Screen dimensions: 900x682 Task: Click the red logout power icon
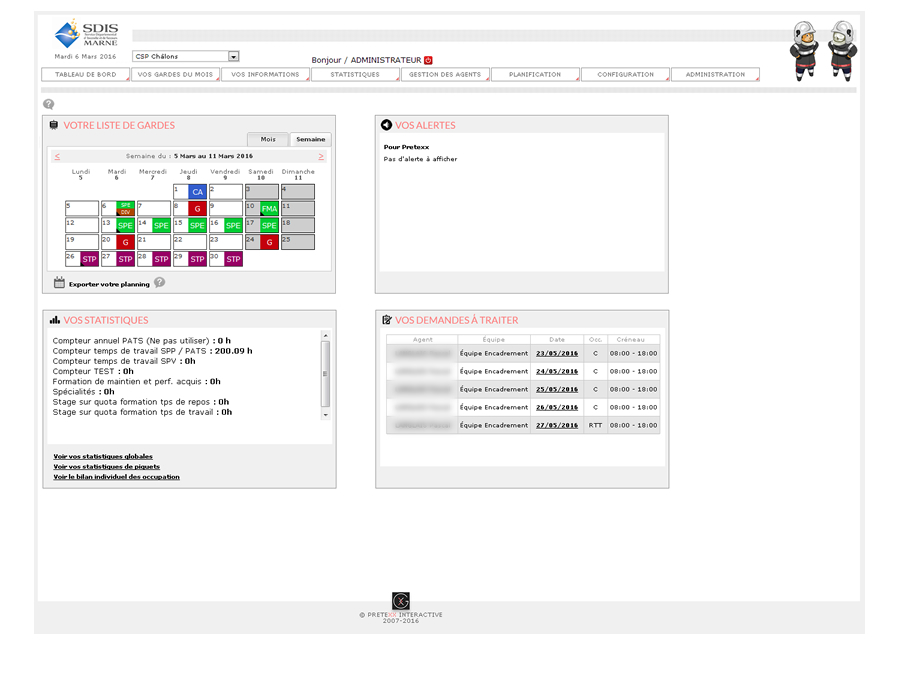coord(428,60)
